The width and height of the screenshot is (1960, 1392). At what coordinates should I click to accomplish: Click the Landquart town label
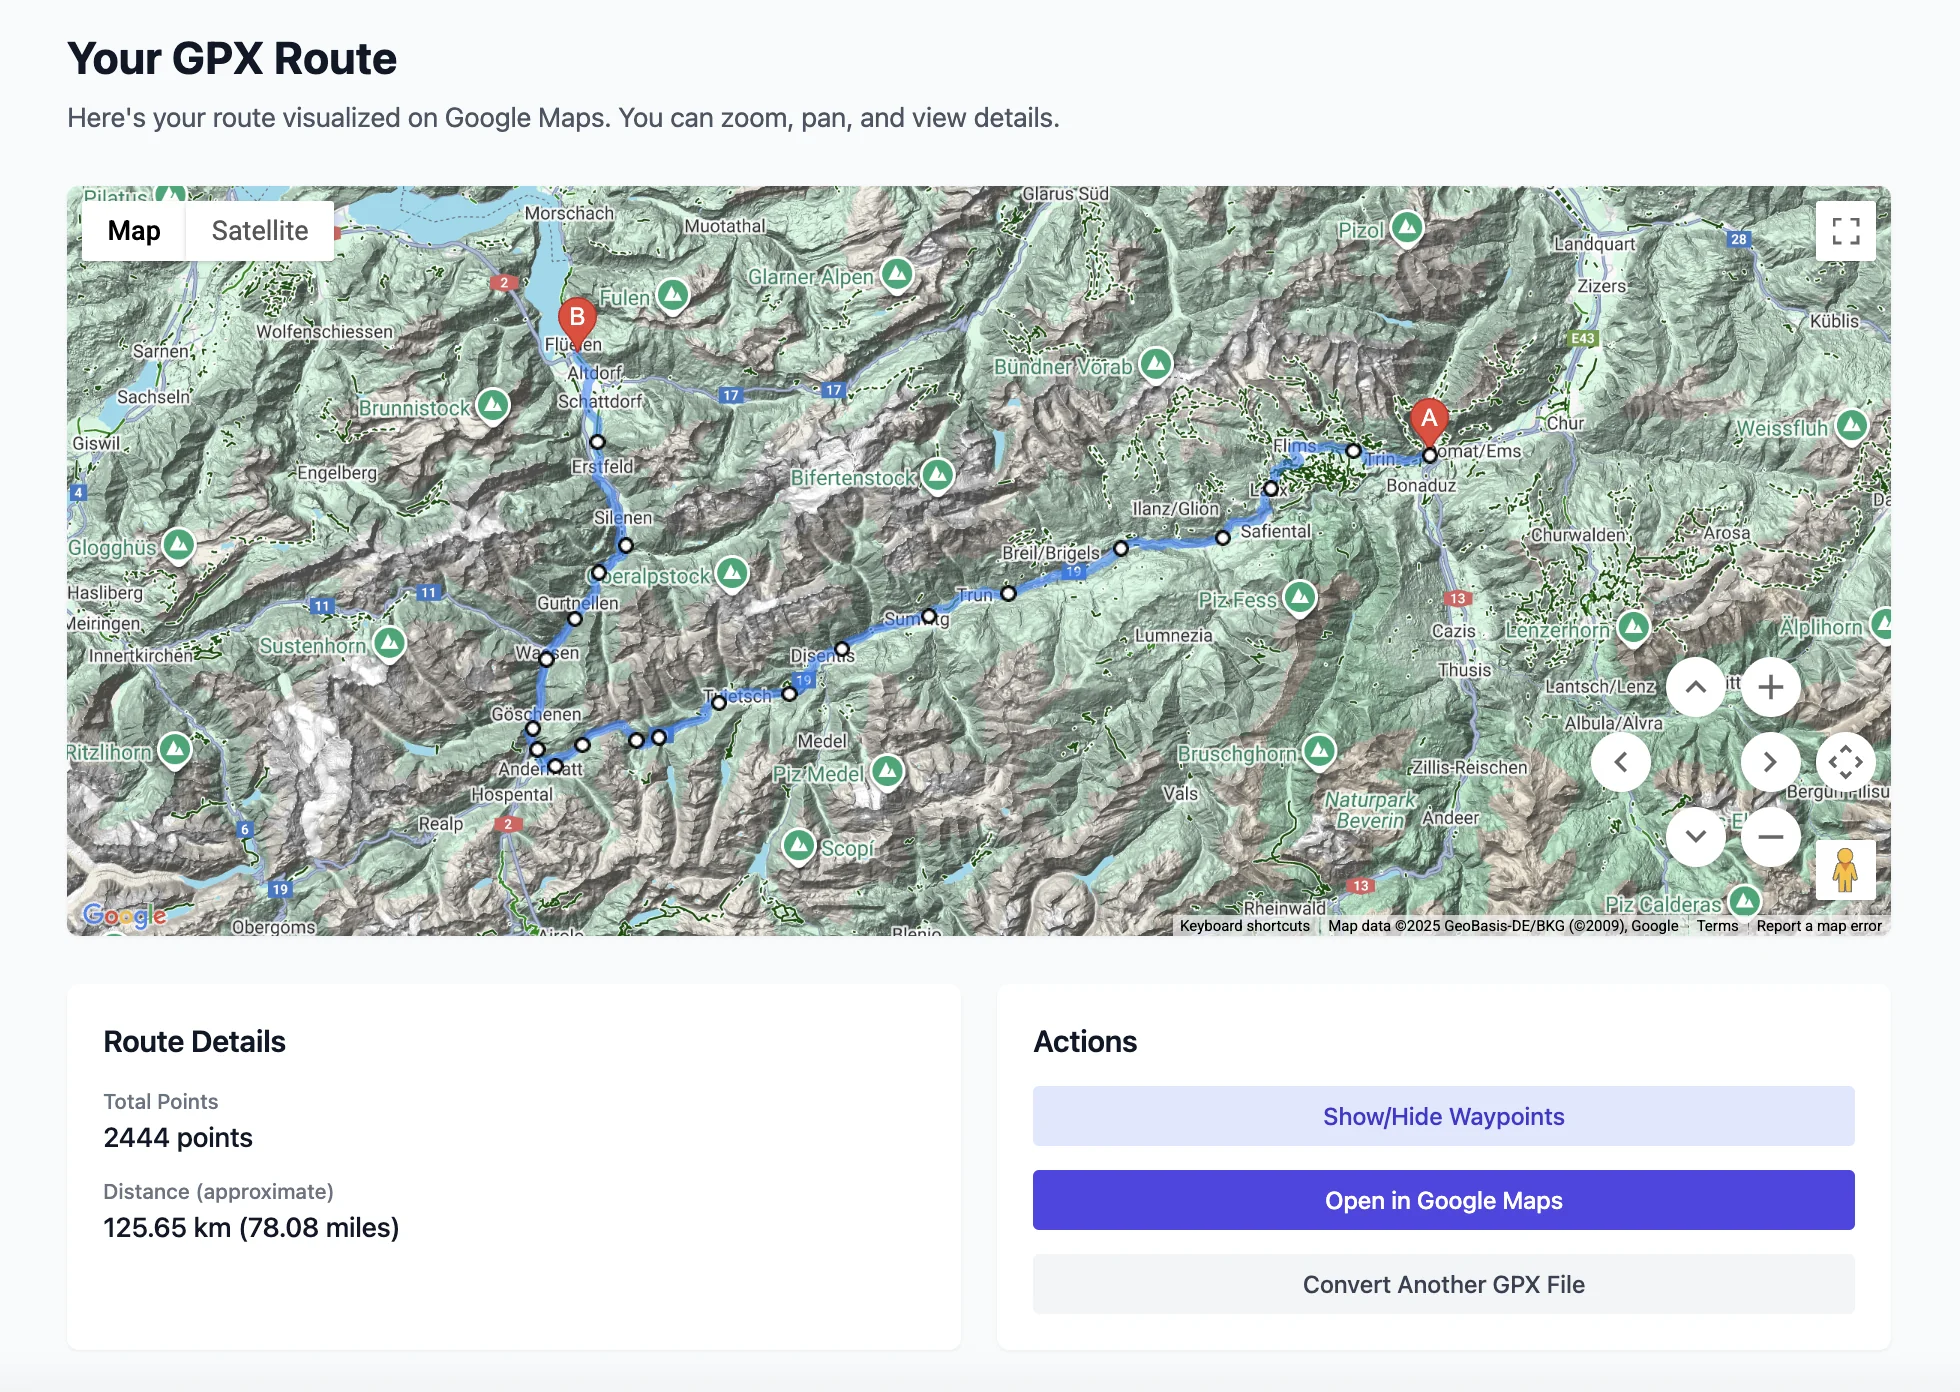point(1594,244)
